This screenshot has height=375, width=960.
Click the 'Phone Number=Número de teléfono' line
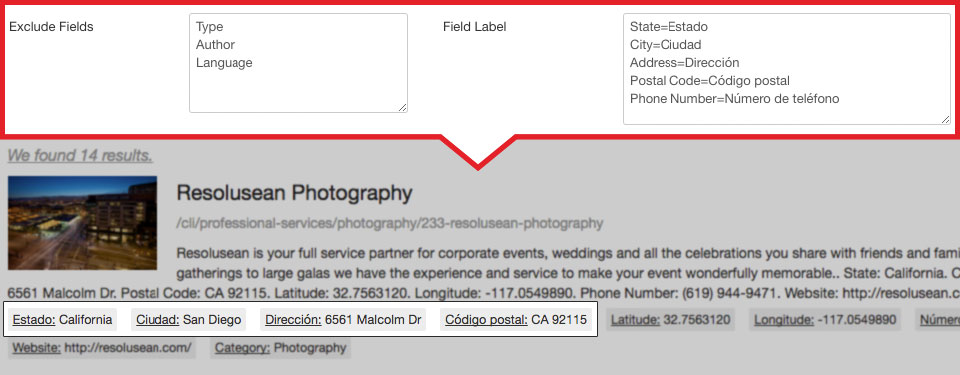735,99
